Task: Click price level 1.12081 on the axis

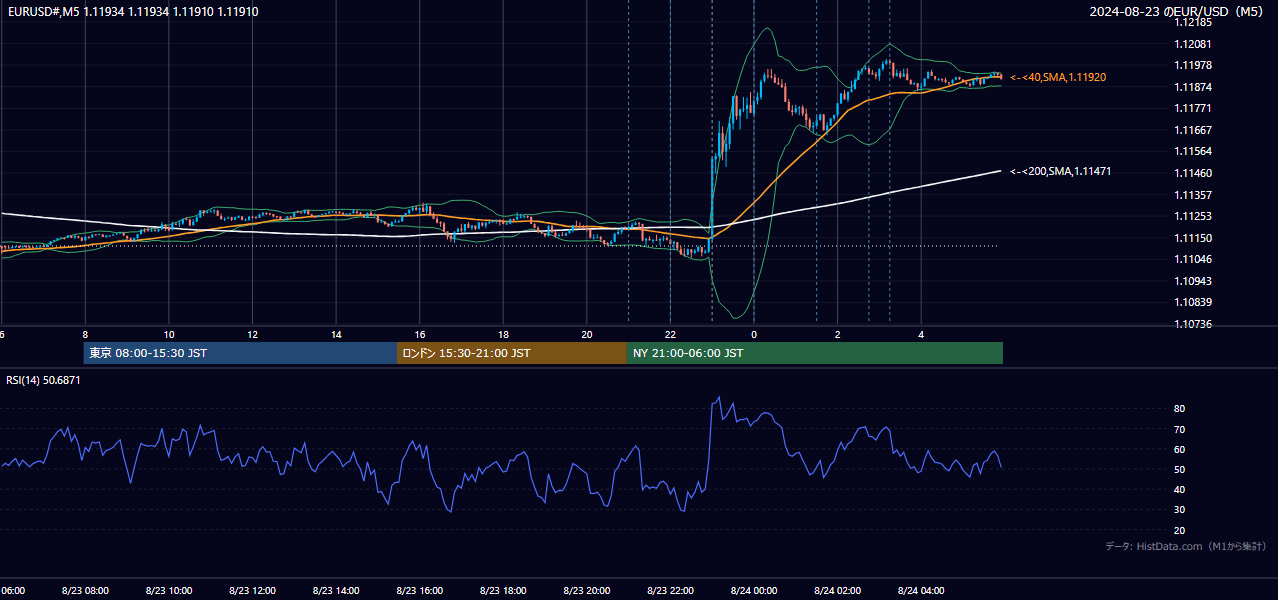Action: pos(1192,44)
